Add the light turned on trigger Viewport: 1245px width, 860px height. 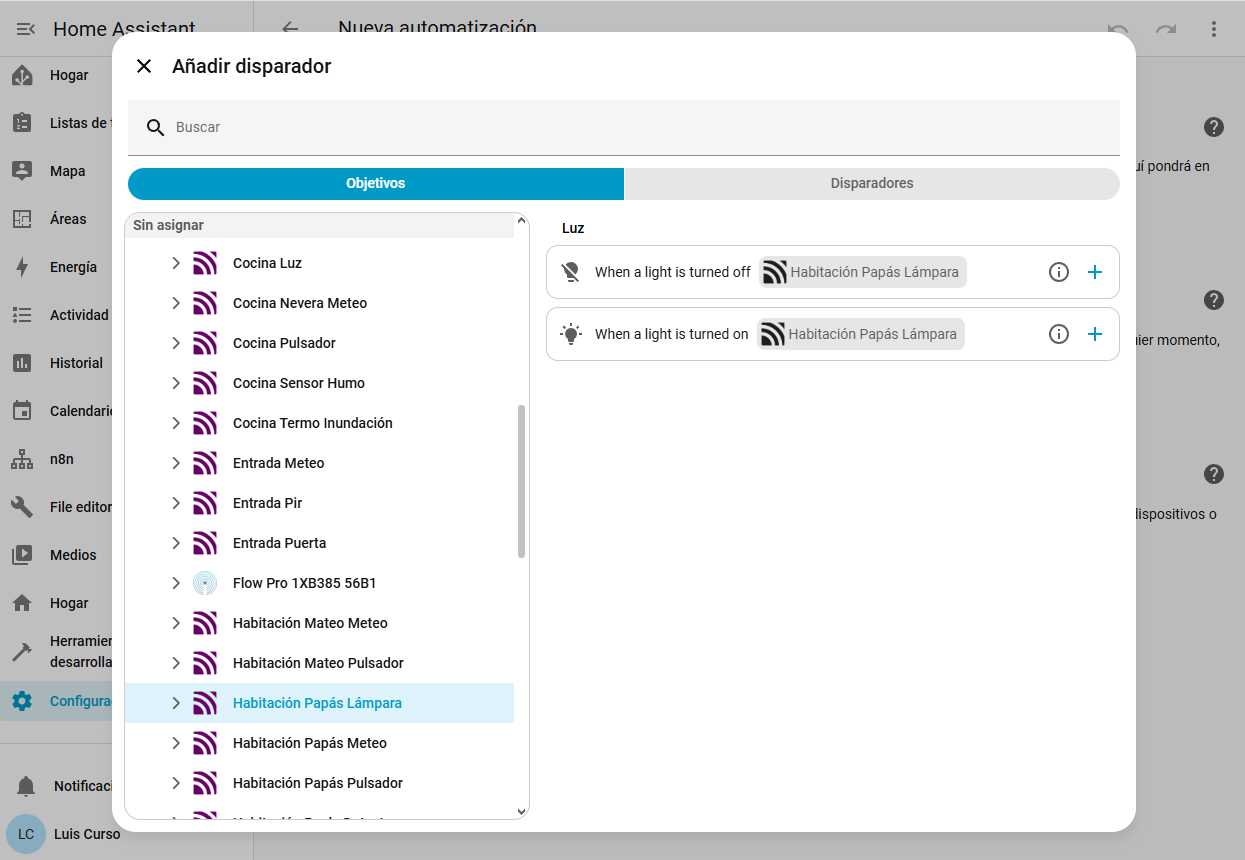coord(1095,334)
